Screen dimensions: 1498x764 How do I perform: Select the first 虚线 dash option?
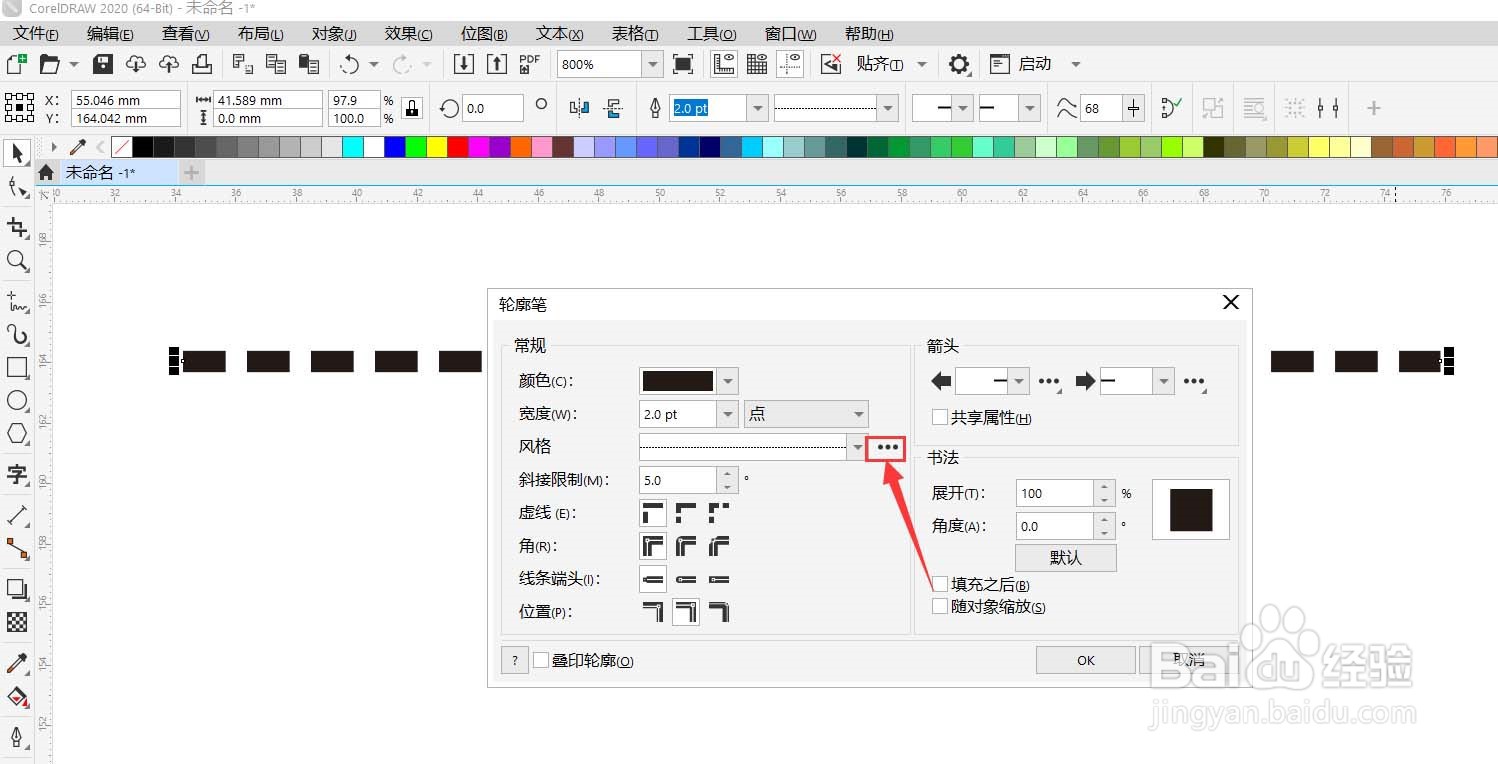pyautogui.click(x=653, y=514)
